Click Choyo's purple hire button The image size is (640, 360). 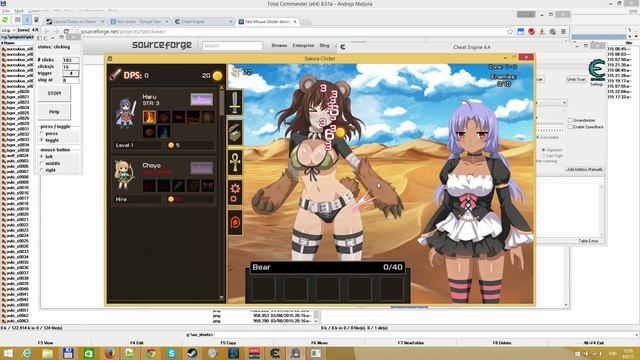[202, 168]
